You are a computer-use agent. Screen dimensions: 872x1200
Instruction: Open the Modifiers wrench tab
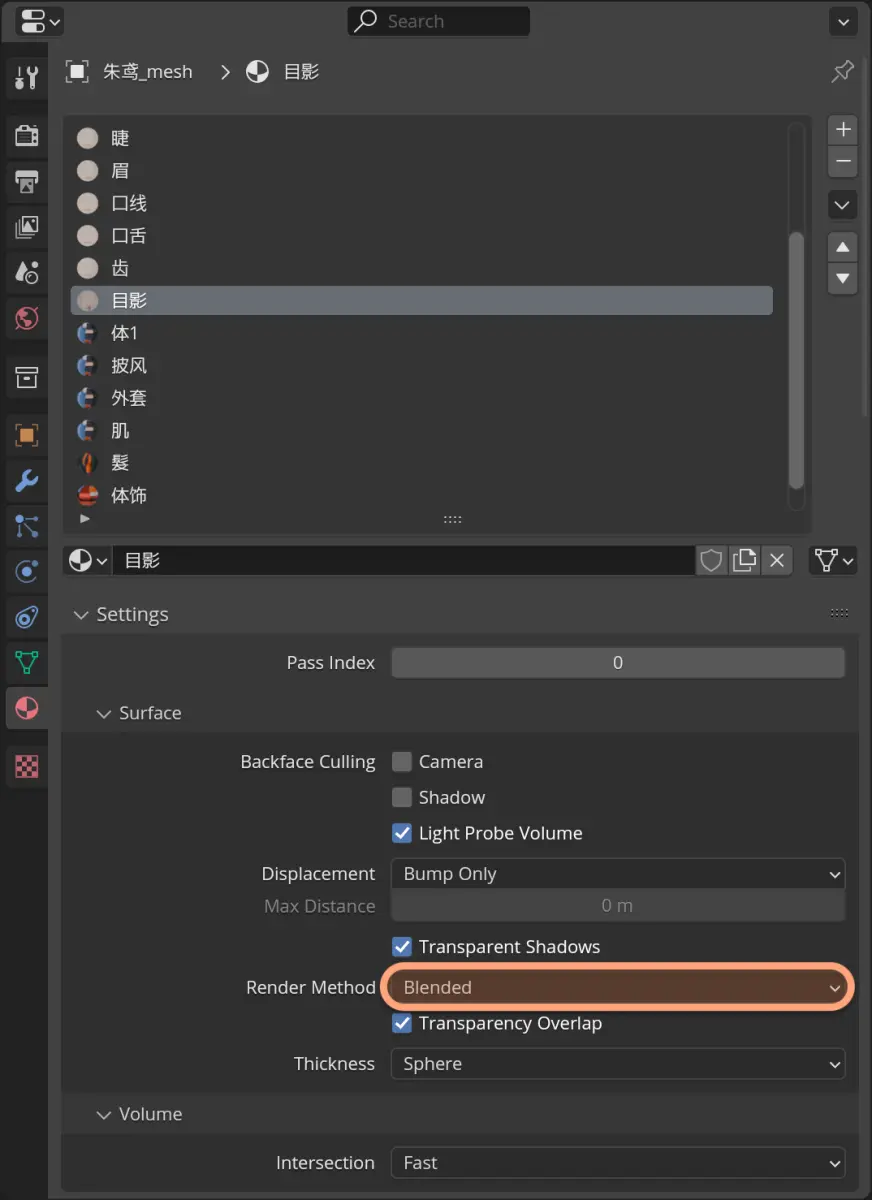click(x=26, y=480)
